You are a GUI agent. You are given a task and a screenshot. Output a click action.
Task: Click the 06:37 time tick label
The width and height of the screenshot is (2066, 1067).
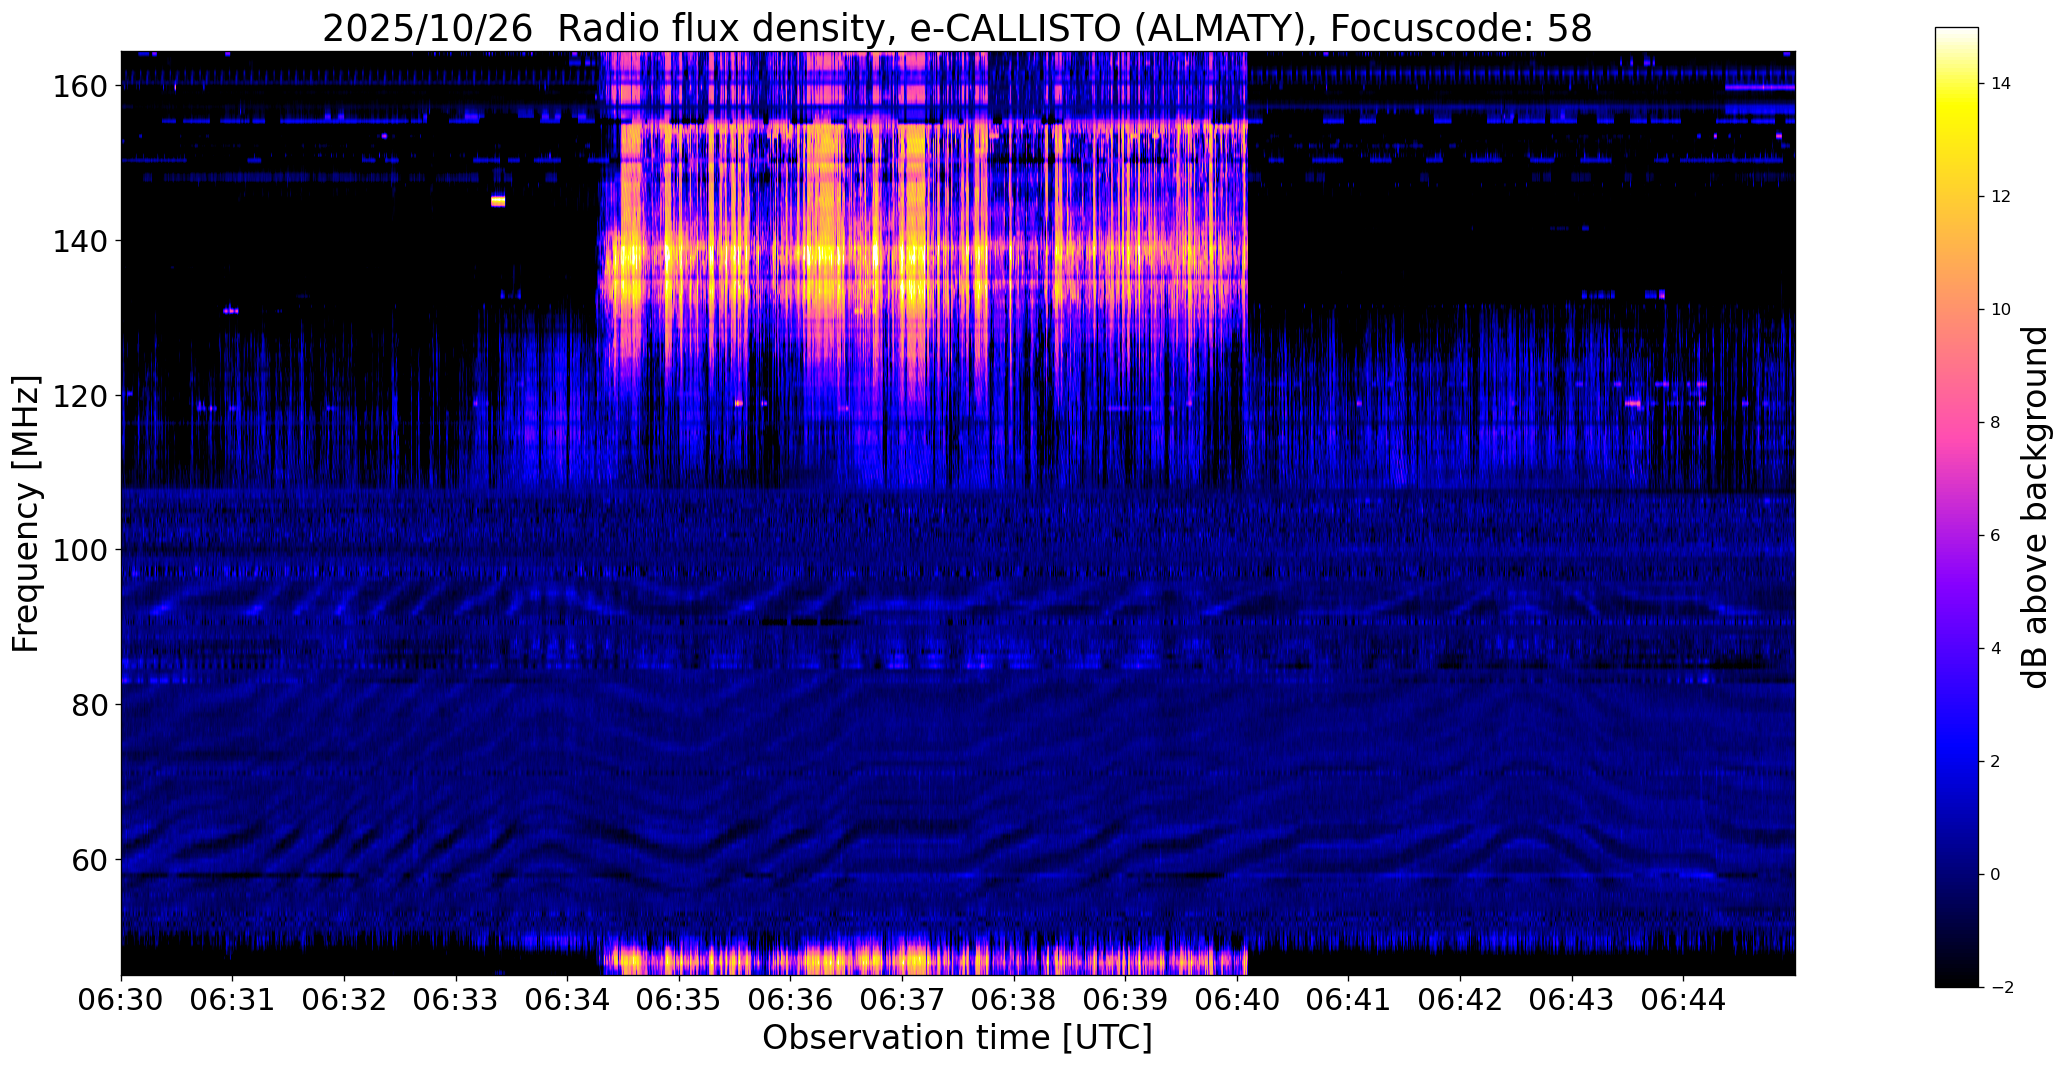(x=903, y=998)
